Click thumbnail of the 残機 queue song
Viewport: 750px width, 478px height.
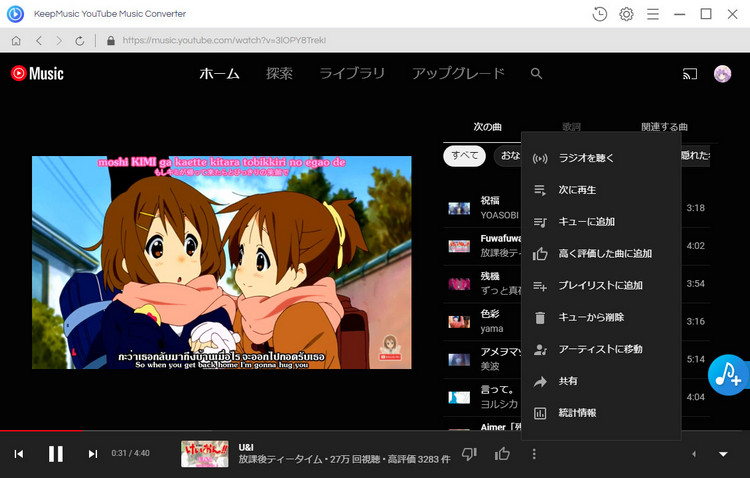[x=459, y=284]
